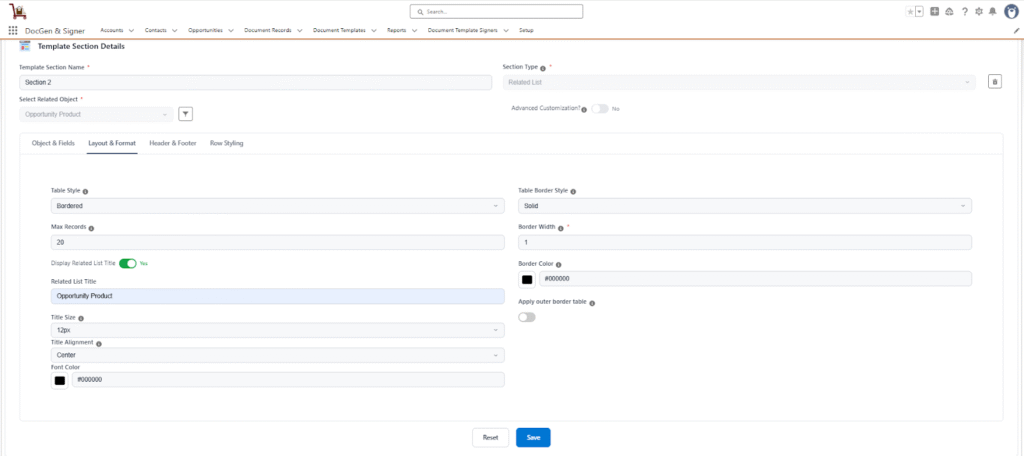
Task: Click the filter icon beside Select Related Object
Action: (x=185, y=114)
